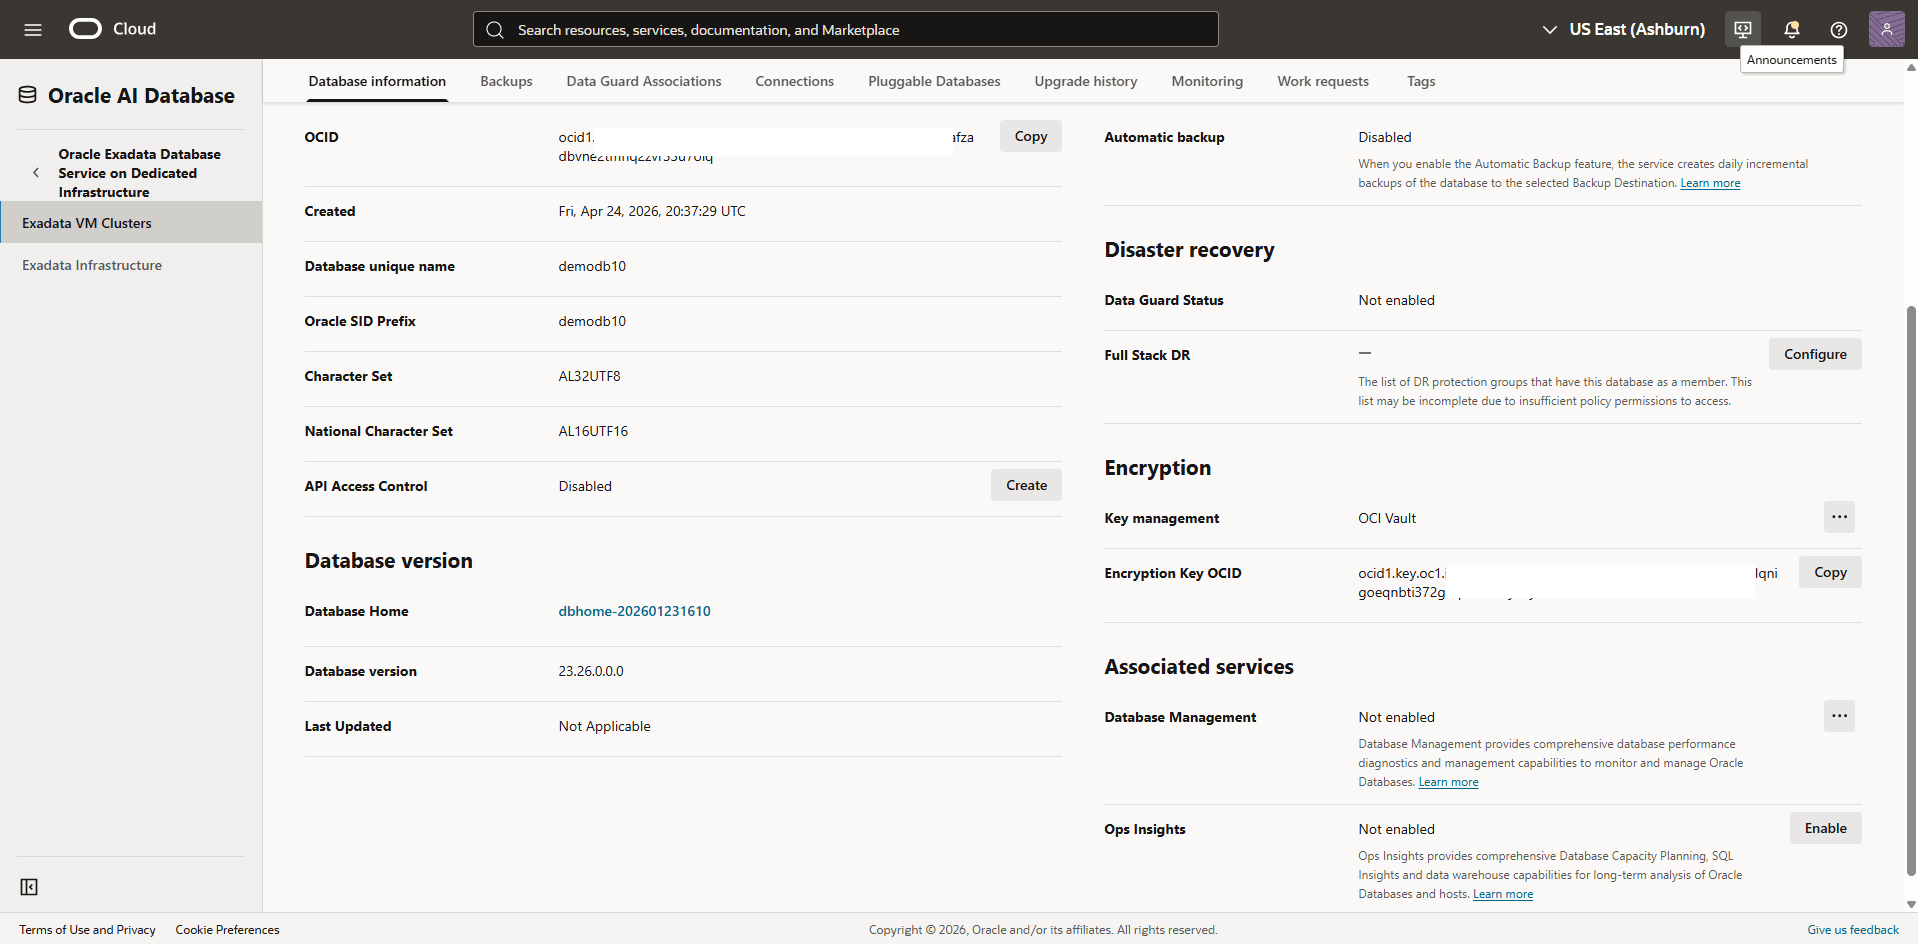Screen dimensions: 1918x944
Task: Open the dbhome-202601231610 link
Action: [x=634, y=611]
